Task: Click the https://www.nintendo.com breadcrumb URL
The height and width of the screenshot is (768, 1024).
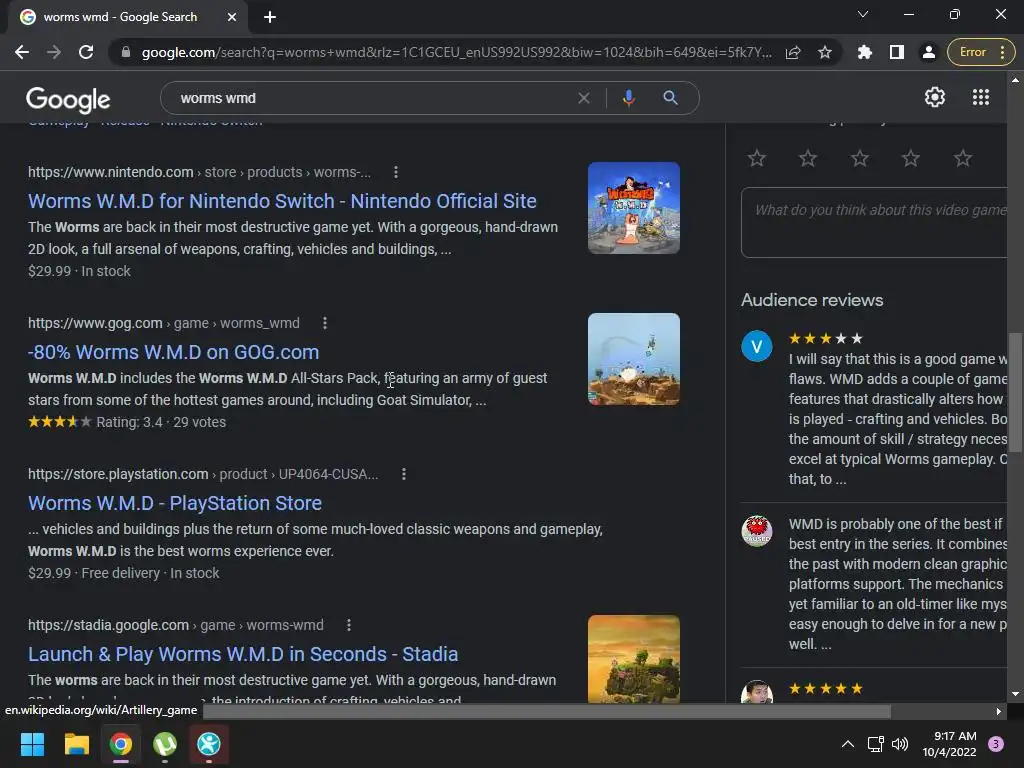Action: pos(110,172)
